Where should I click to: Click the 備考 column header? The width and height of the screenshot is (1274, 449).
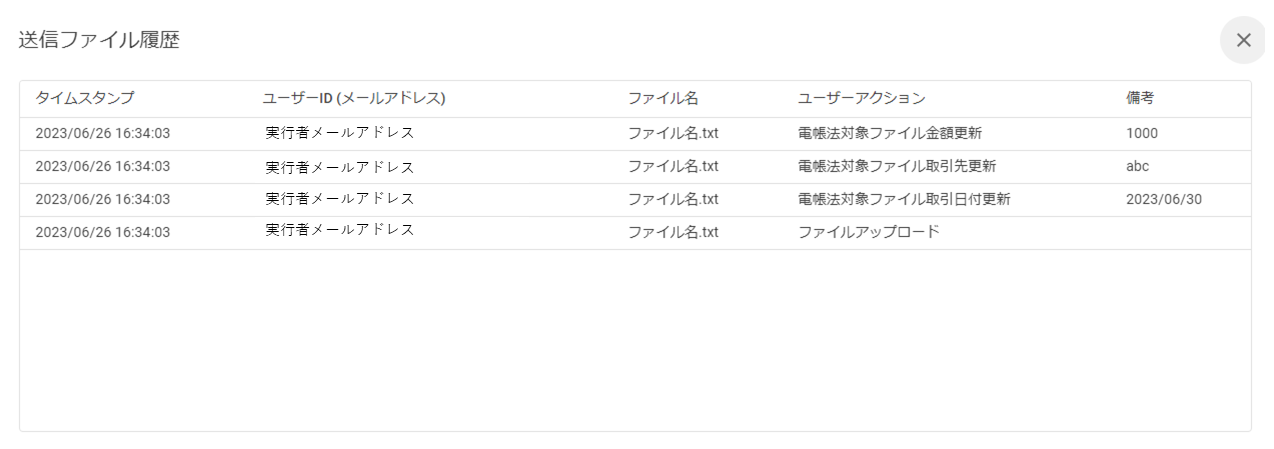1140,98
